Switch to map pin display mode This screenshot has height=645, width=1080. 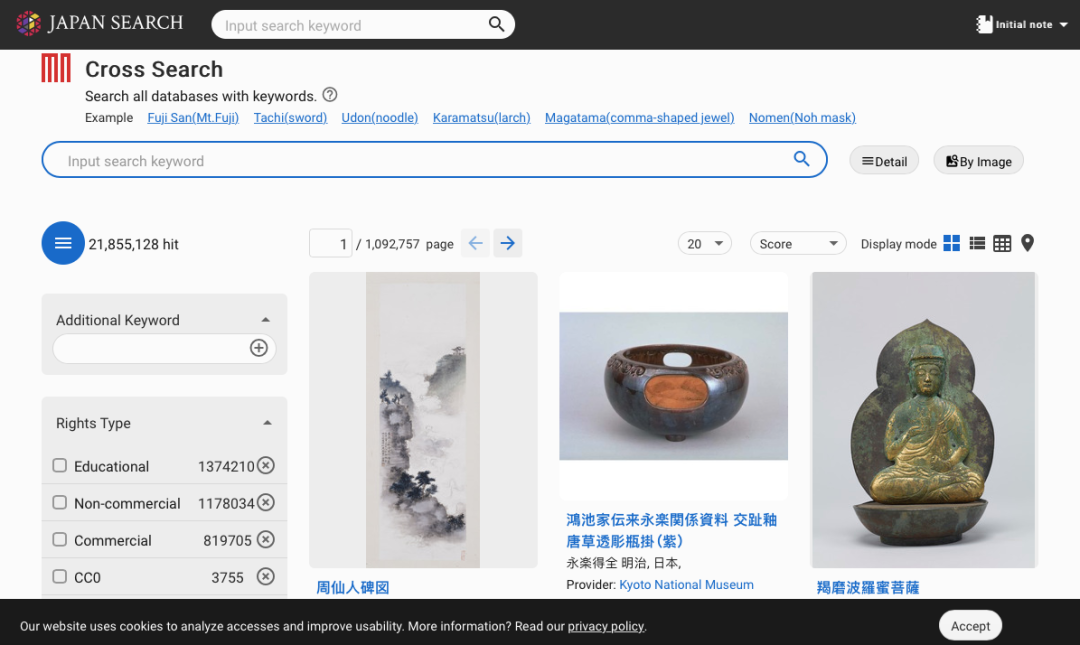click(x=1028, y=243)
